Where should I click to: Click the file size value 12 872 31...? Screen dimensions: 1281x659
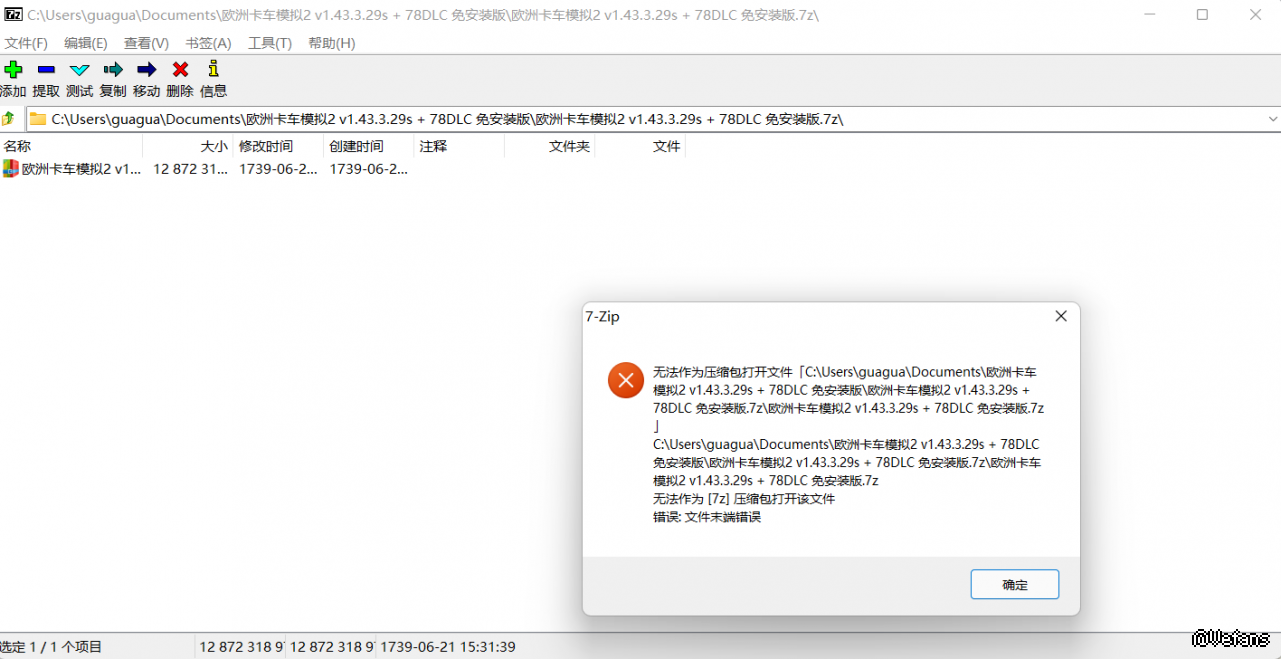(190, 169)
